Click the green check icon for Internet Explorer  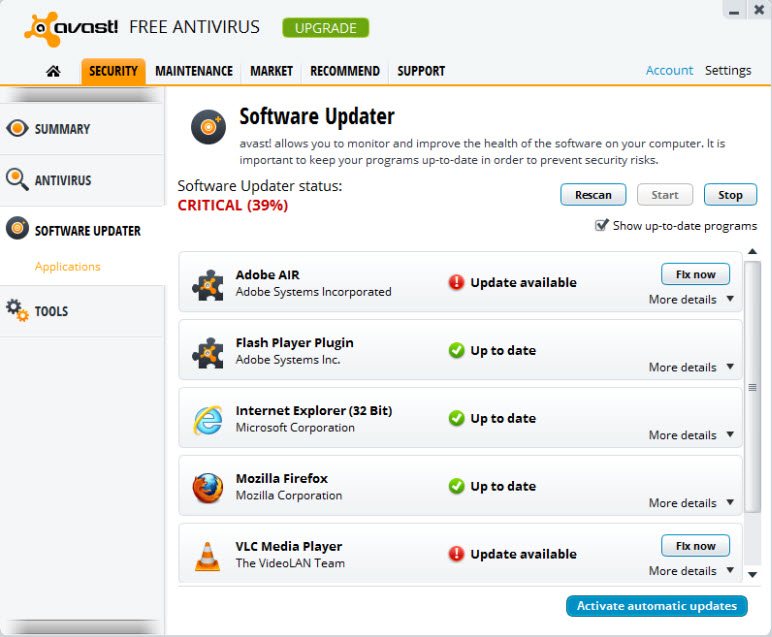pyautogui.click(x=456, y=418)
